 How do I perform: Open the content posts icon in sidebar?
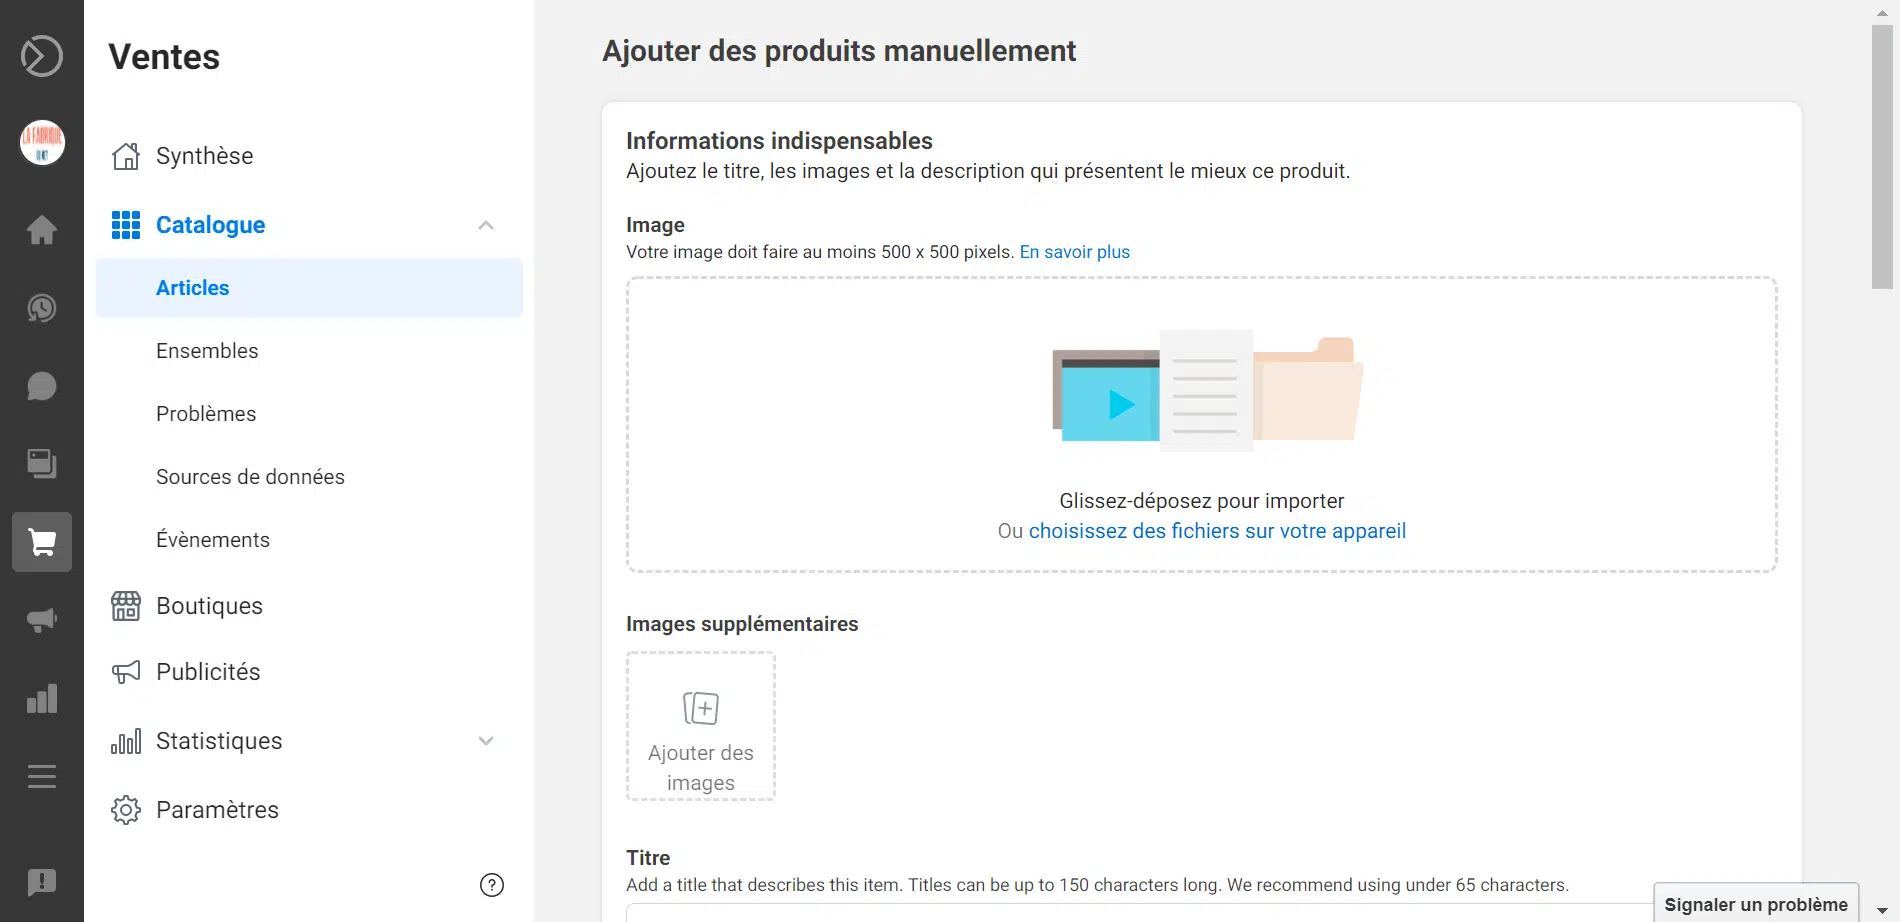pos(42,464)
